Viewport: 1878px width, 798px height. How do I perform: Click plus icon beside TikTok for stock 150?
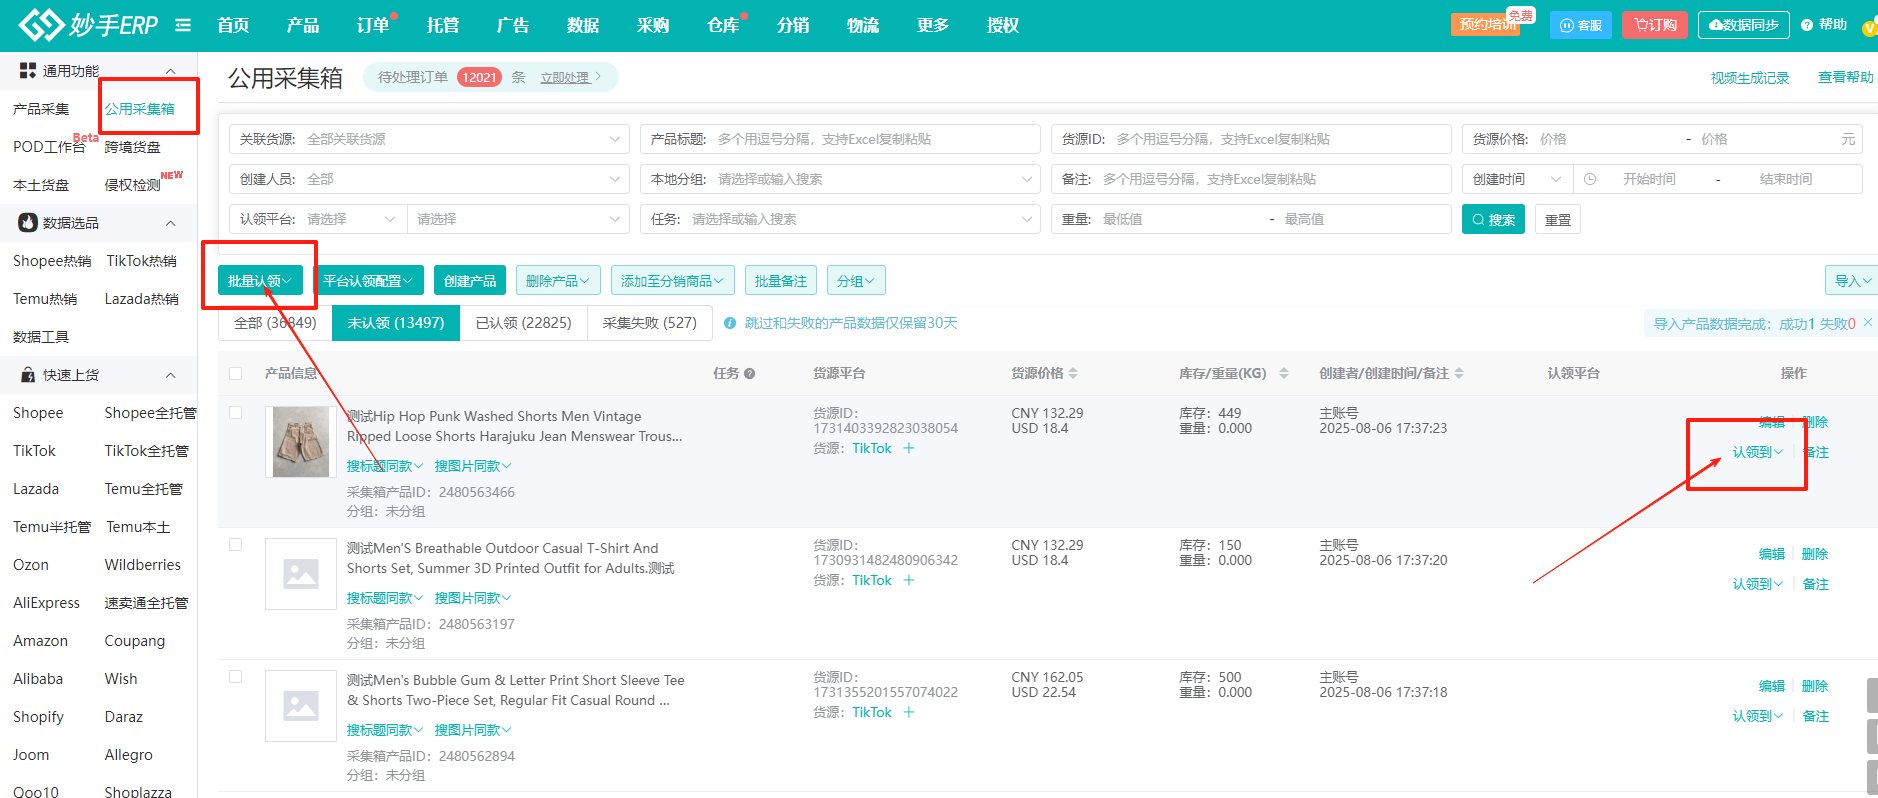909,580
